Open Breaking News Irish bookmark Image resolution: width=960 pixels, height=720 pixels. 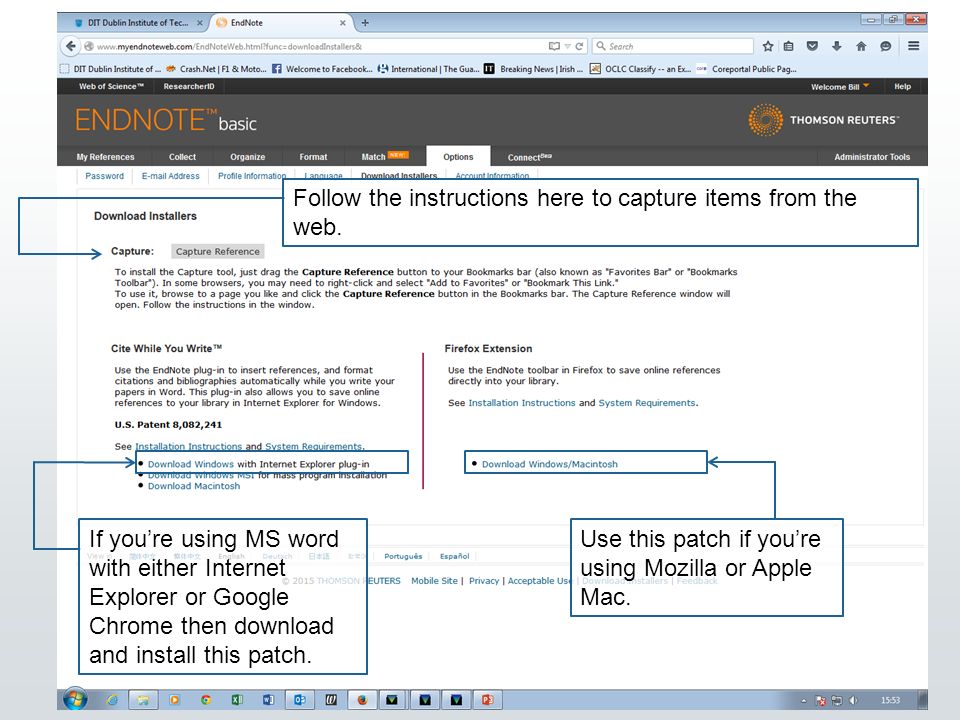(x=533, y=69)
